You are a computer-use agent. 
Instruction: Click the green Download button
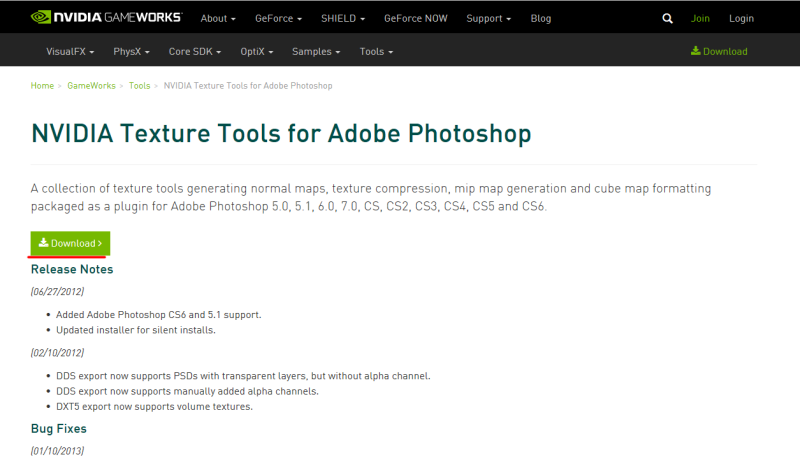70,243
